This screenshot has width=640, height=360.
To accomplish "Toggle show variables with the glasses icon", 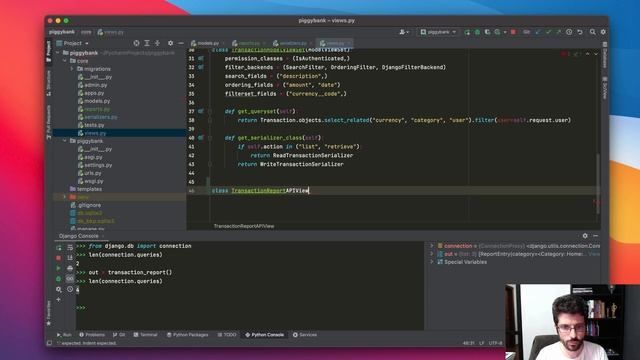I will pos(70,279).
